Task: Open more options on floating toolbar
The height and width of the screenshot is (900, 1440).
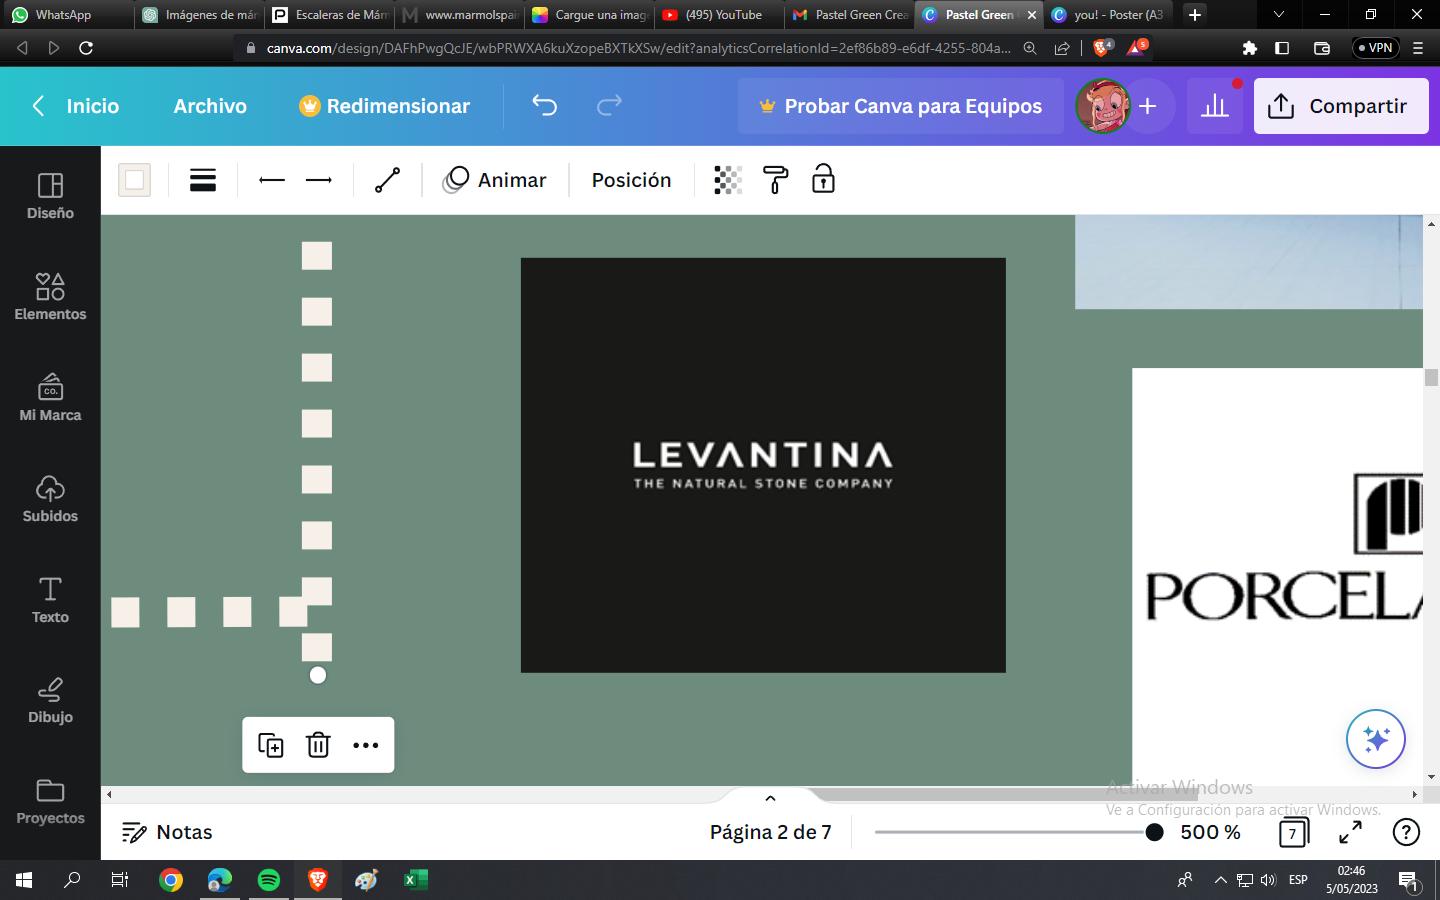Action: click(x=366, y=745)
